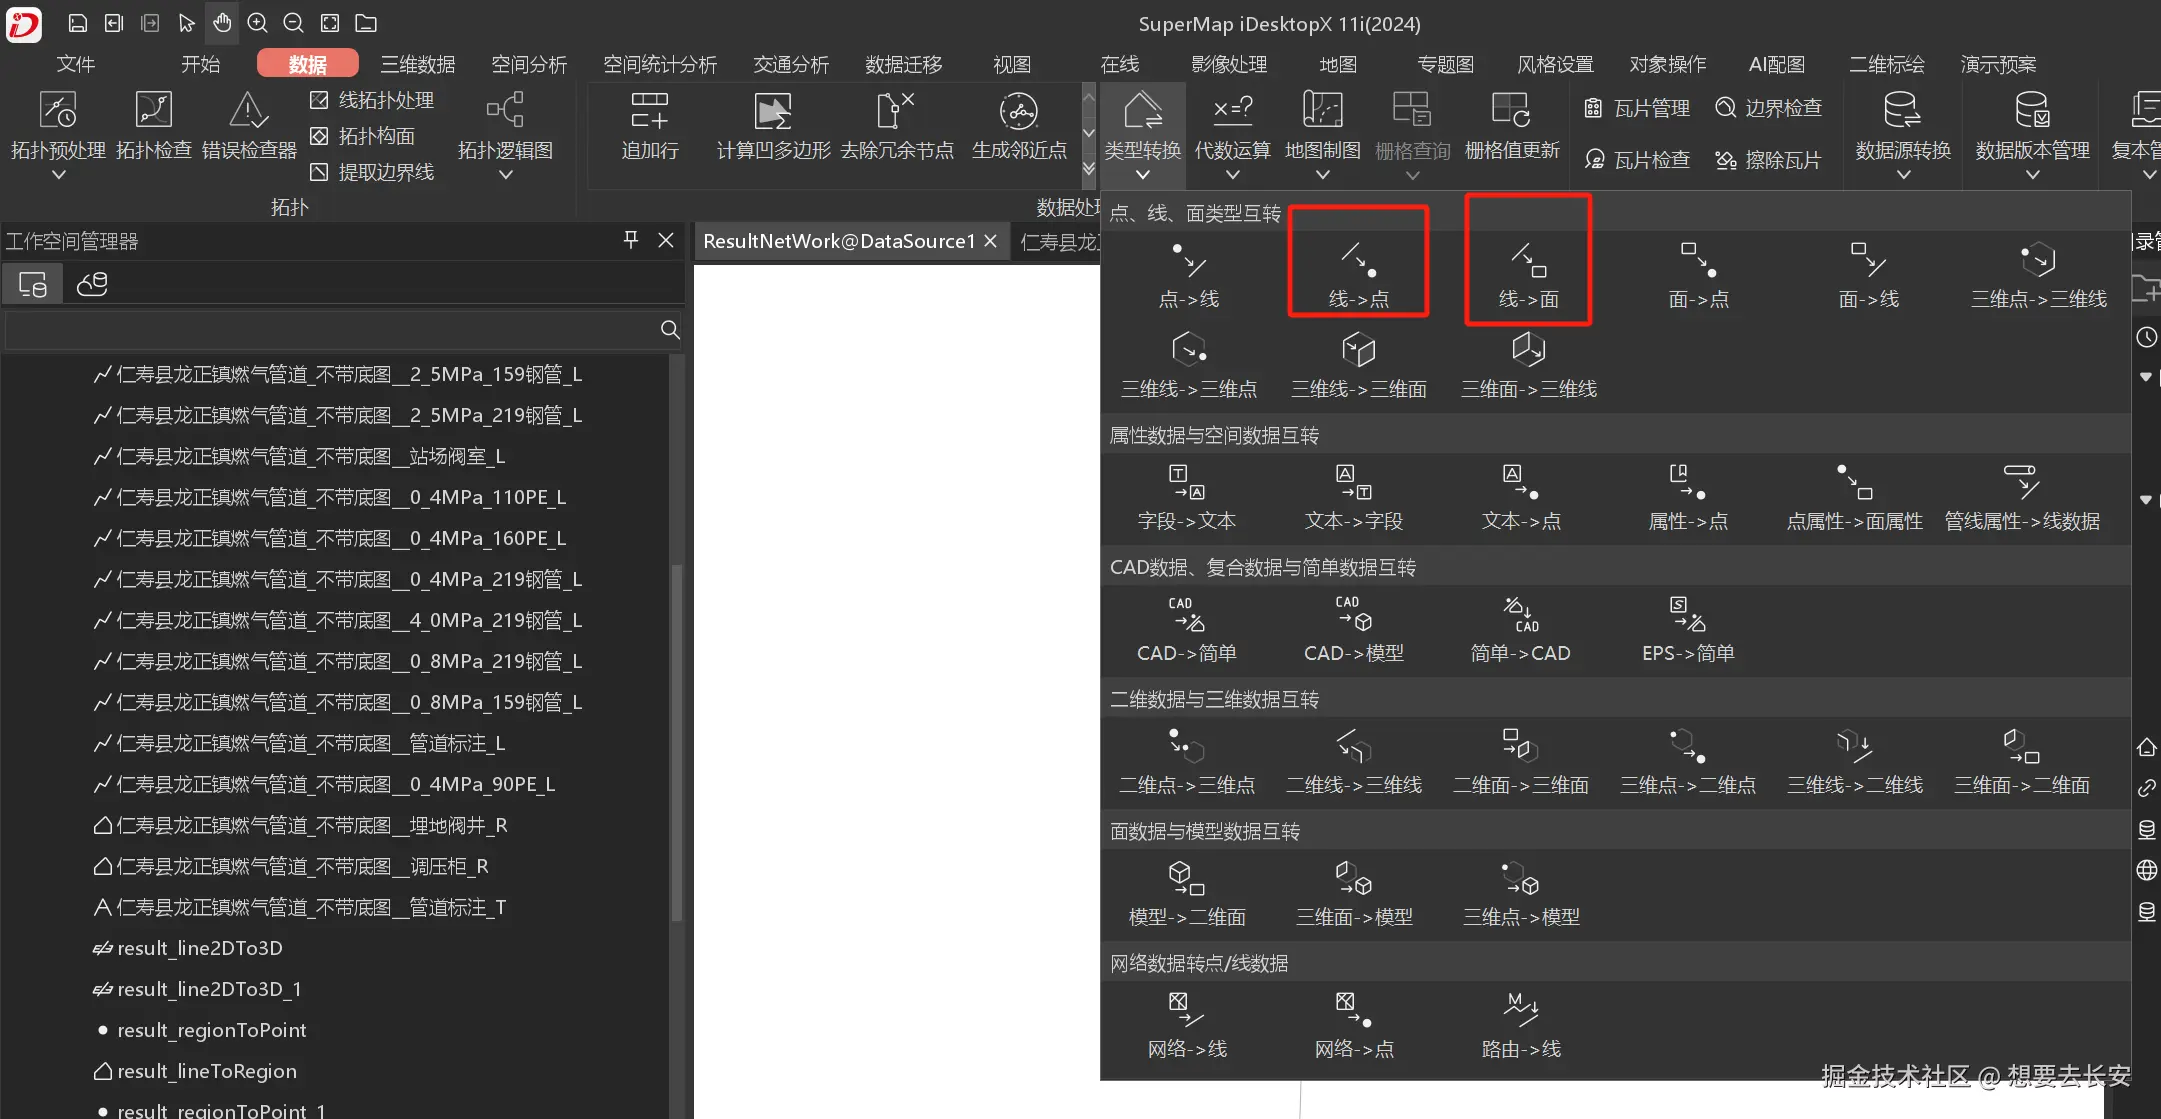Open the 错误检查器 tool
The width and height of the screenshot is (2161, 1119).
pyautogui.click(x=249, y=125)
